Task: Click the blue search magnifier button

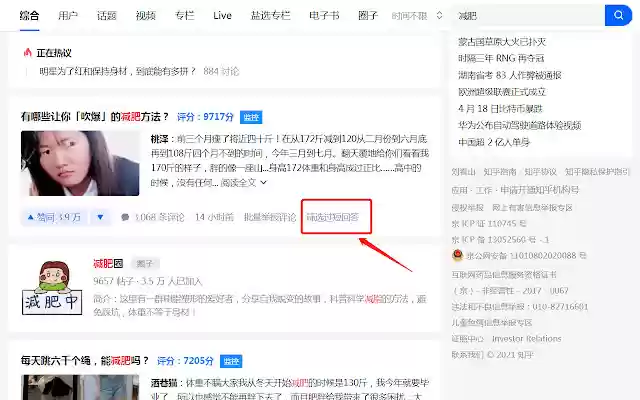Action: 618,16
